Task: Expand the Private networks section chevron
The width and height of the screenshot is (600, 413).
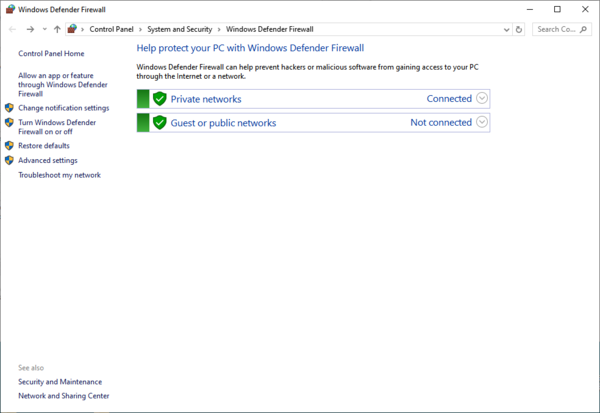Action: pos(482,98)
